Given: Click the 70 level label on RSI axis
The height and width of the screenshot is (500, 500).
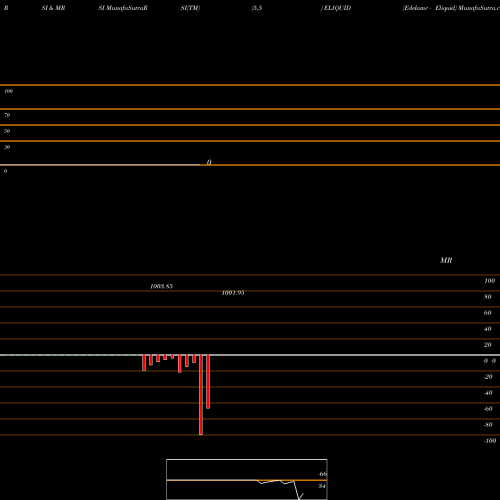Looking at the screenshot, I should coord(7,115).
